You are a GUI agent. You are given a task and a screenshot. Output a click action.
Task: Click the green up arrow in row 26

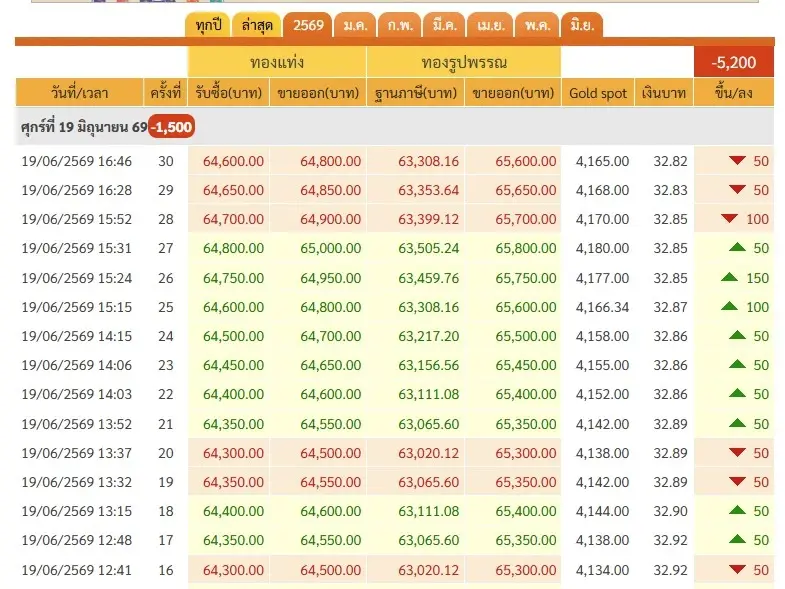pyautogui.click(x=729, y=277)
